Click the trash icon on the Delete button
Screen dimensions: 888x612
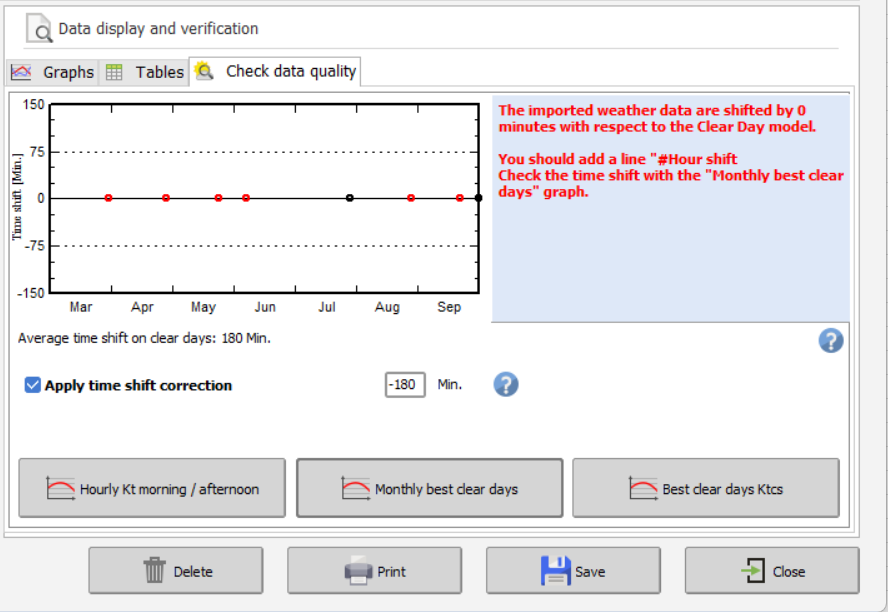(x=154, y=571)
